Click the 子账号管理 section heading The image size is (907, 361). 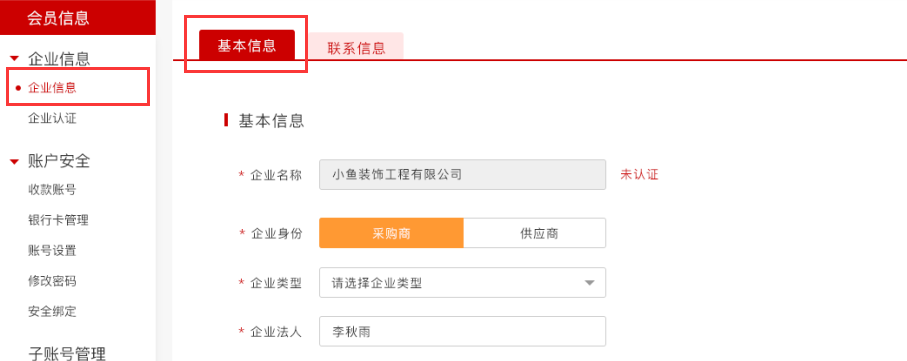coord(67,353)
